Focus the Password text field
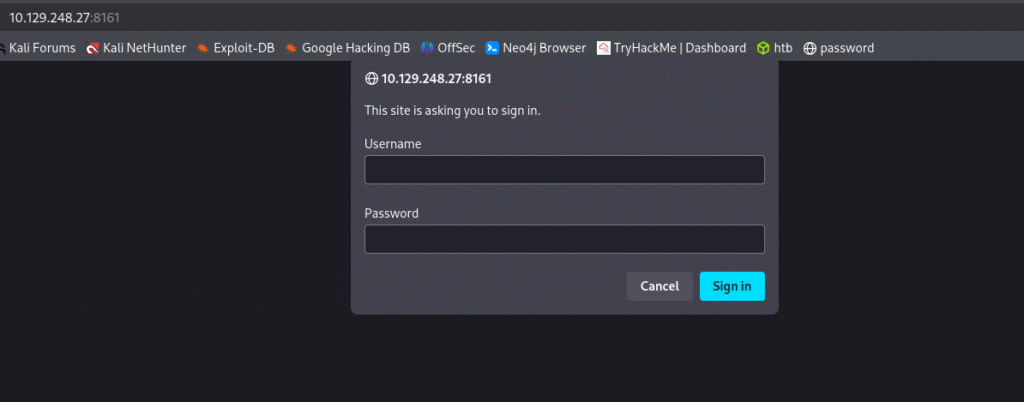 [x=564, y=239]
